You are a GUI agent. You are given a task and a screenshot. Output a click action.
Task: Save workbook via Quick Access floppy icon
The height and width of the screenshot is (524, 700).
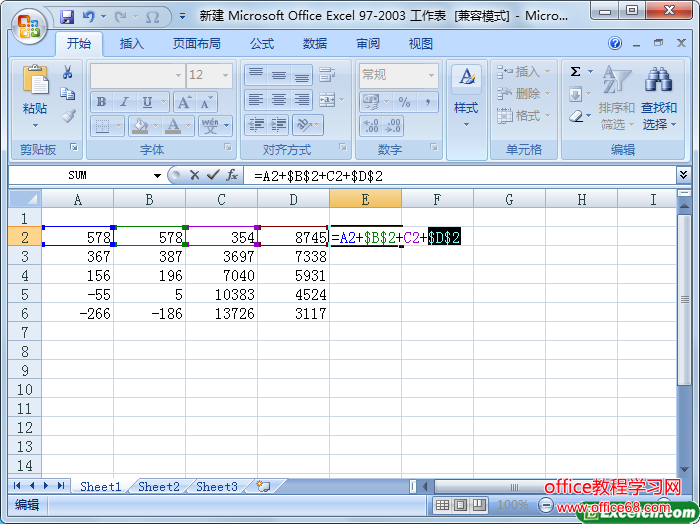[67, 17]
